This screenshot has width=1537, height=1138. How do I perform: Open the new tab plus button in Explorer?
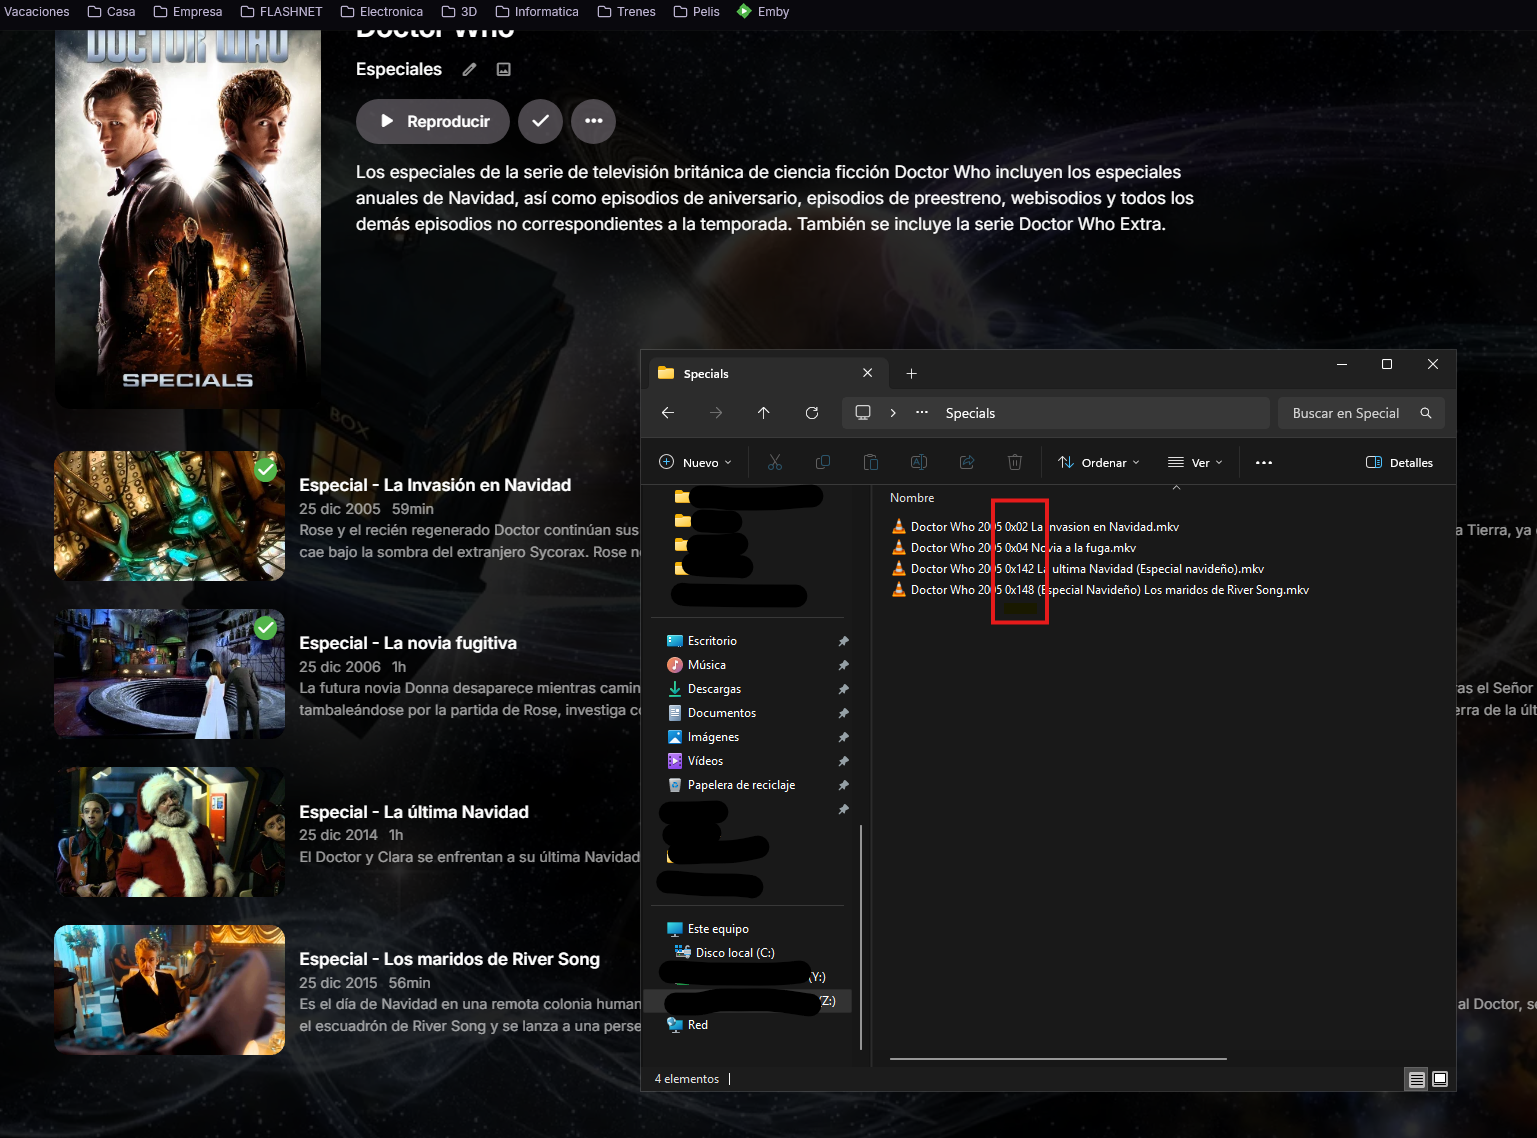point(911,374)
